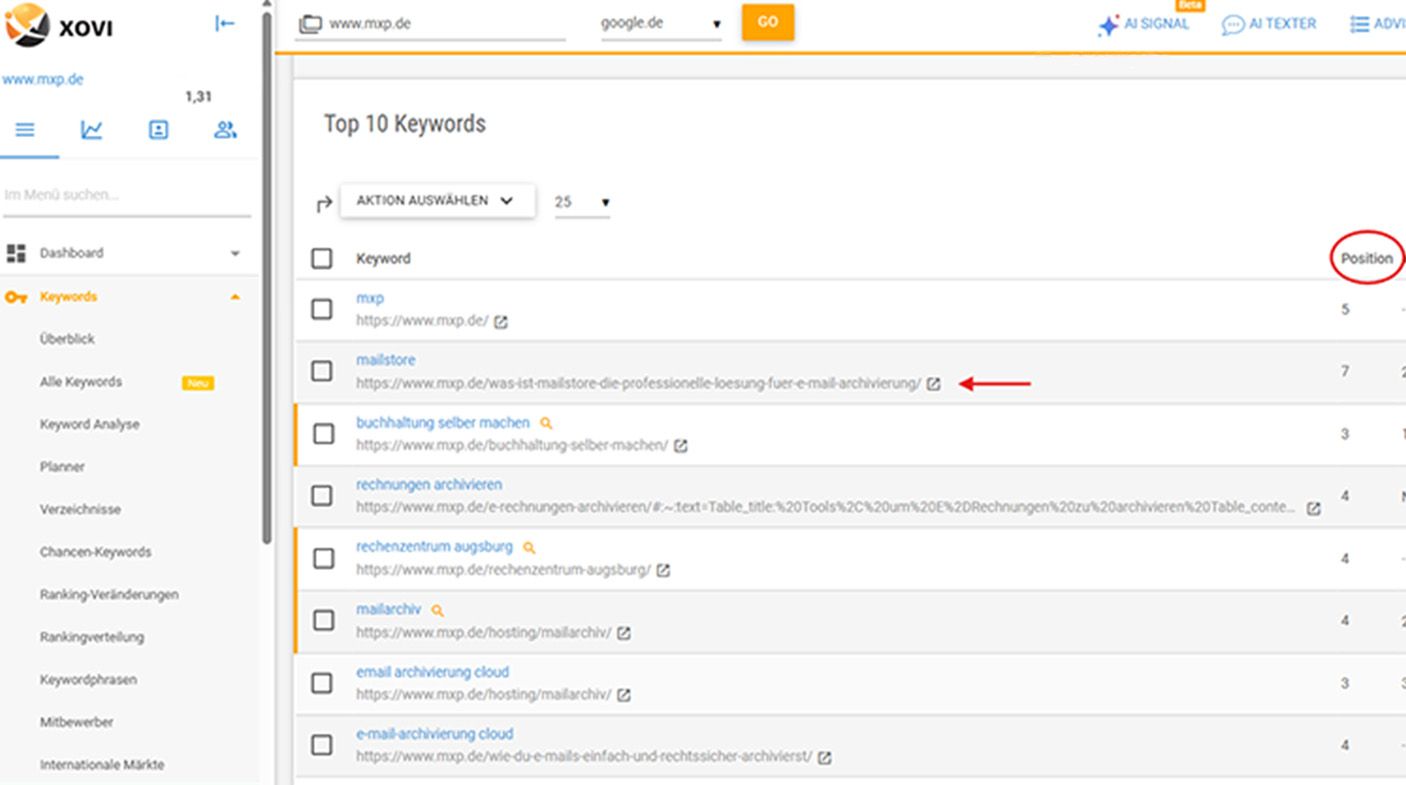The height and width of the screenshot is (785, 1406).
Task: Click magnifier icon next to rechenzentrum augsburg
Action: 529,548
